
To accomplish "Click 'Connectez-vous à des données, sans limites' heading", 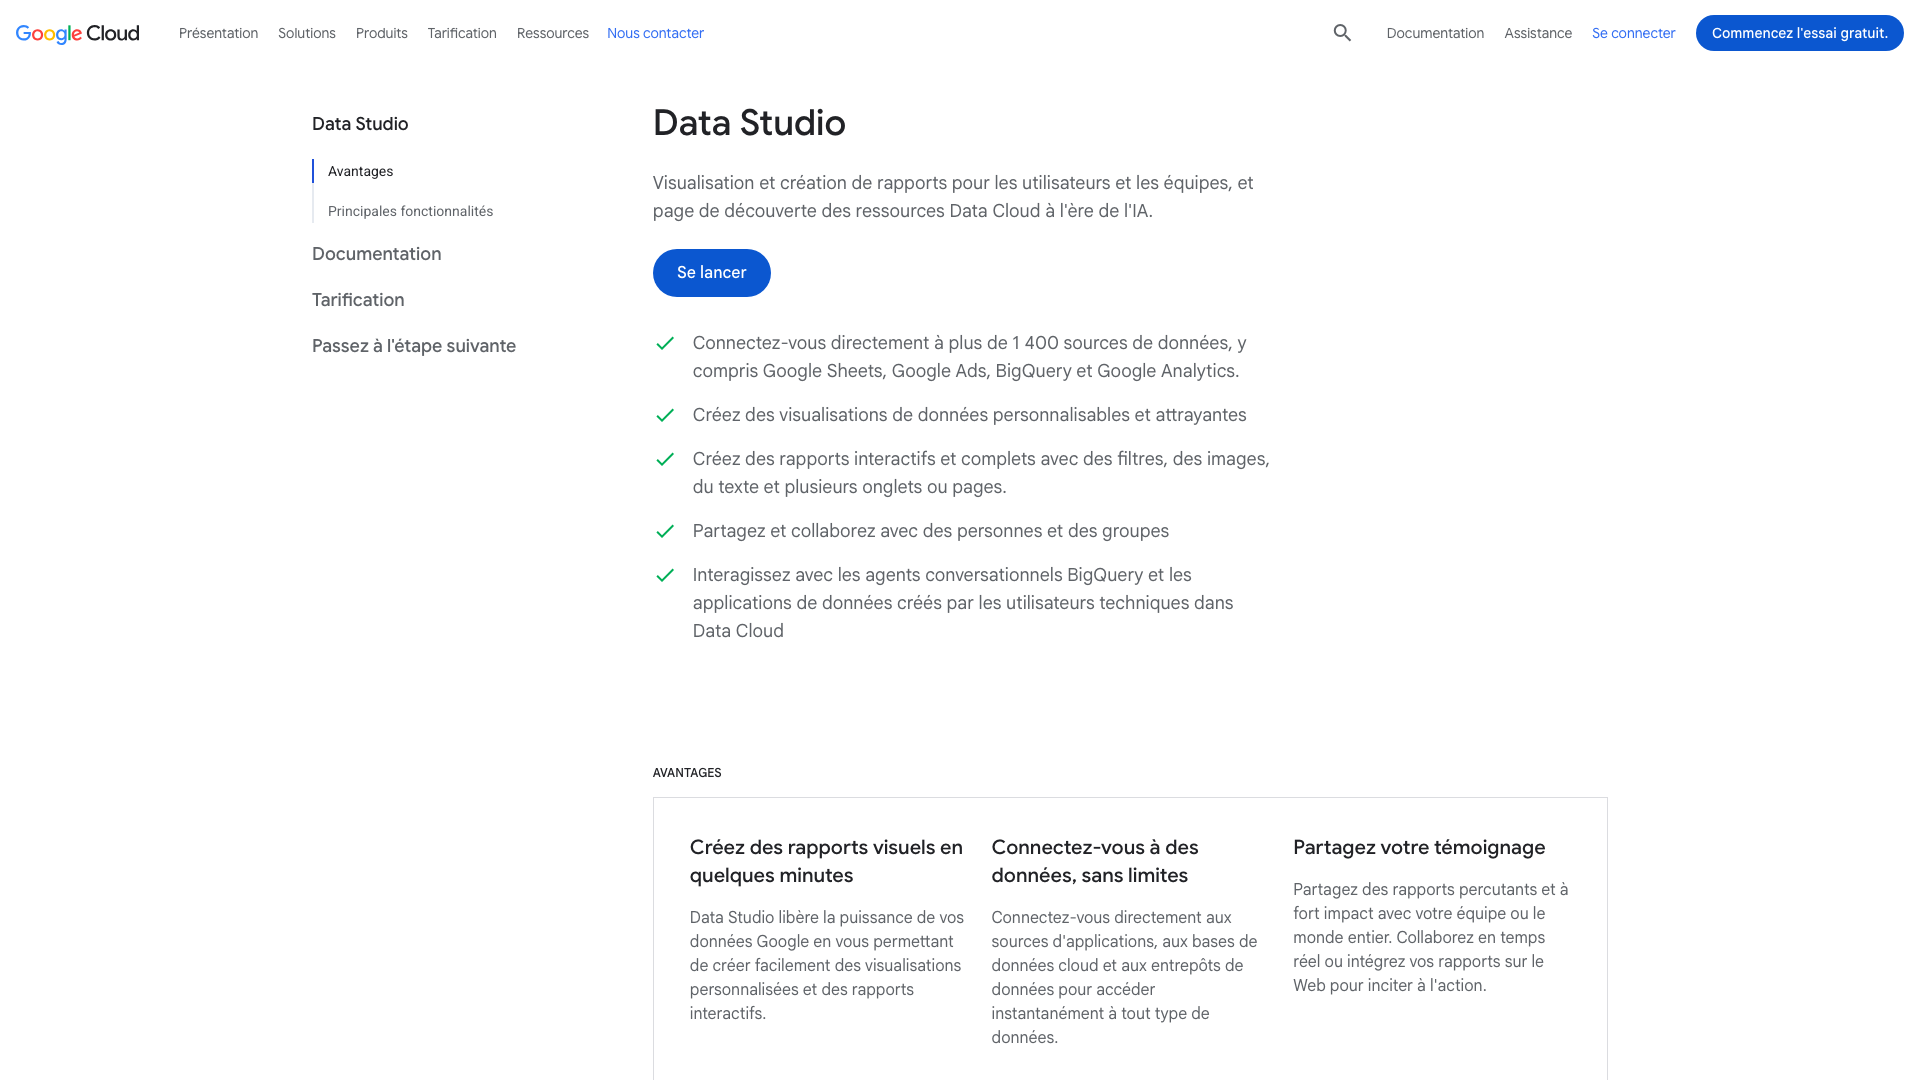I will click(x=1095, y=861).
